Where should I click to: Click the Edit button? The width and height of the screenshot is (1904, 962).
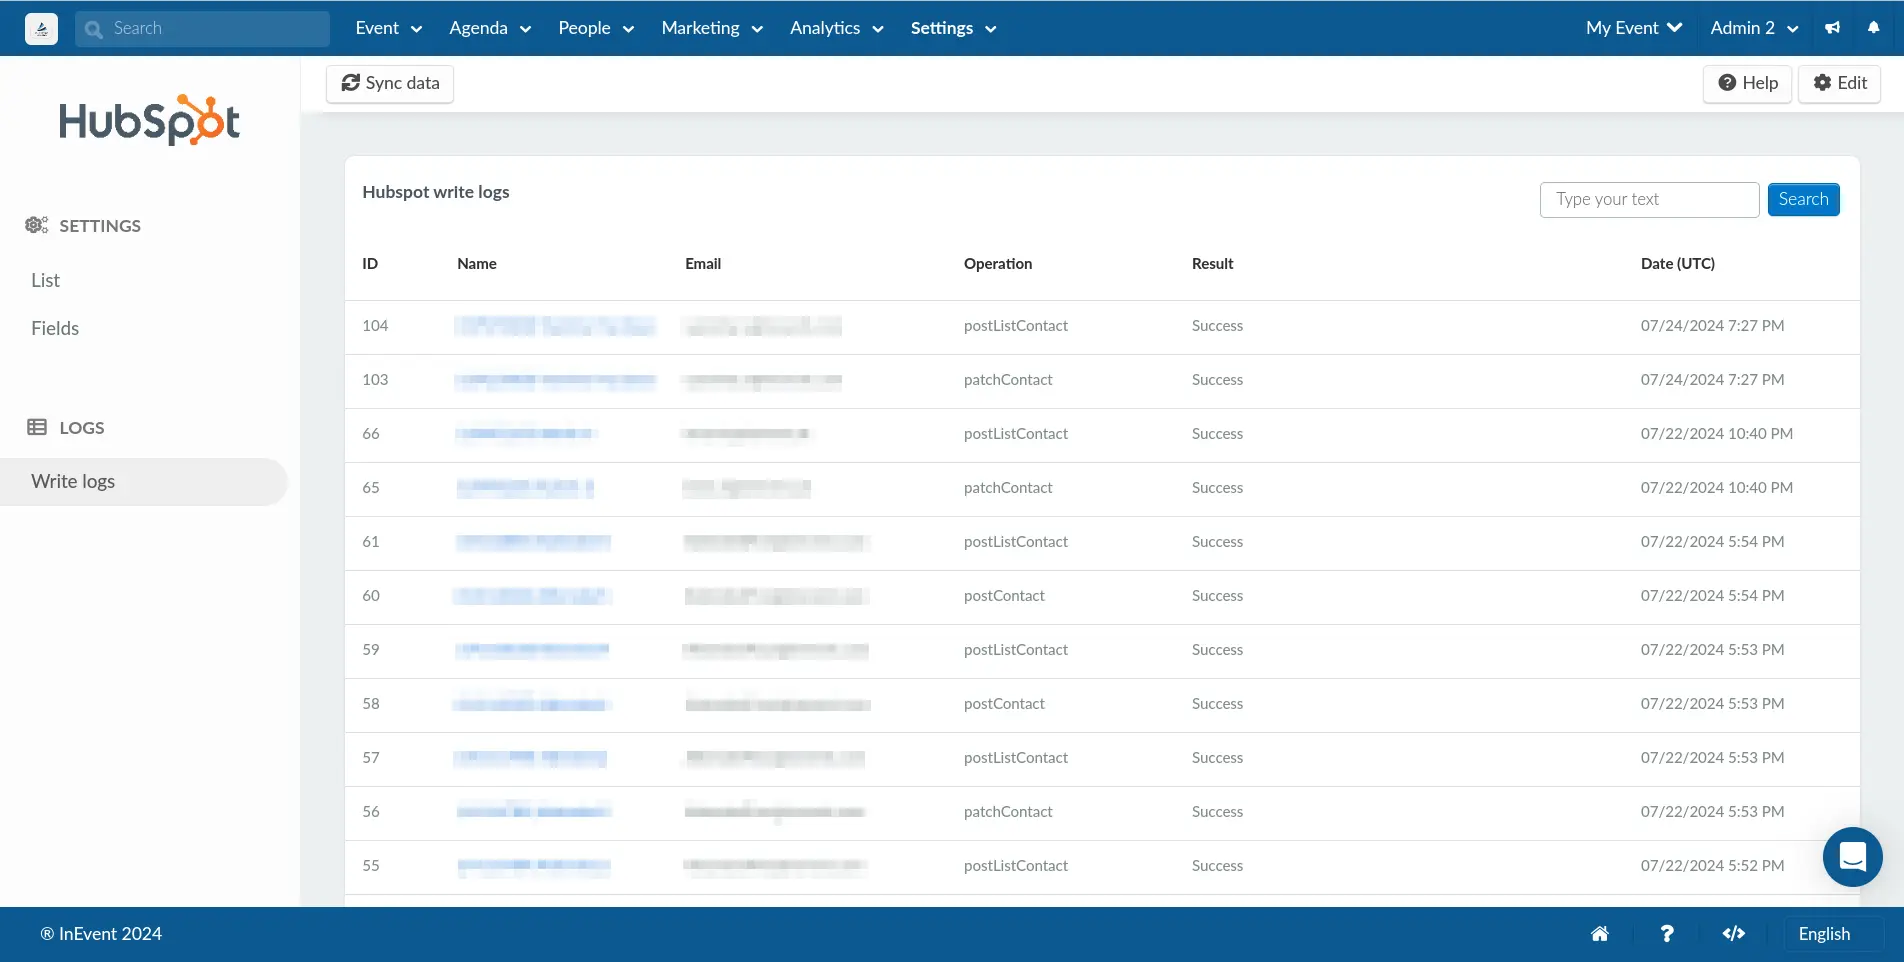click(x=1839, y=84)
